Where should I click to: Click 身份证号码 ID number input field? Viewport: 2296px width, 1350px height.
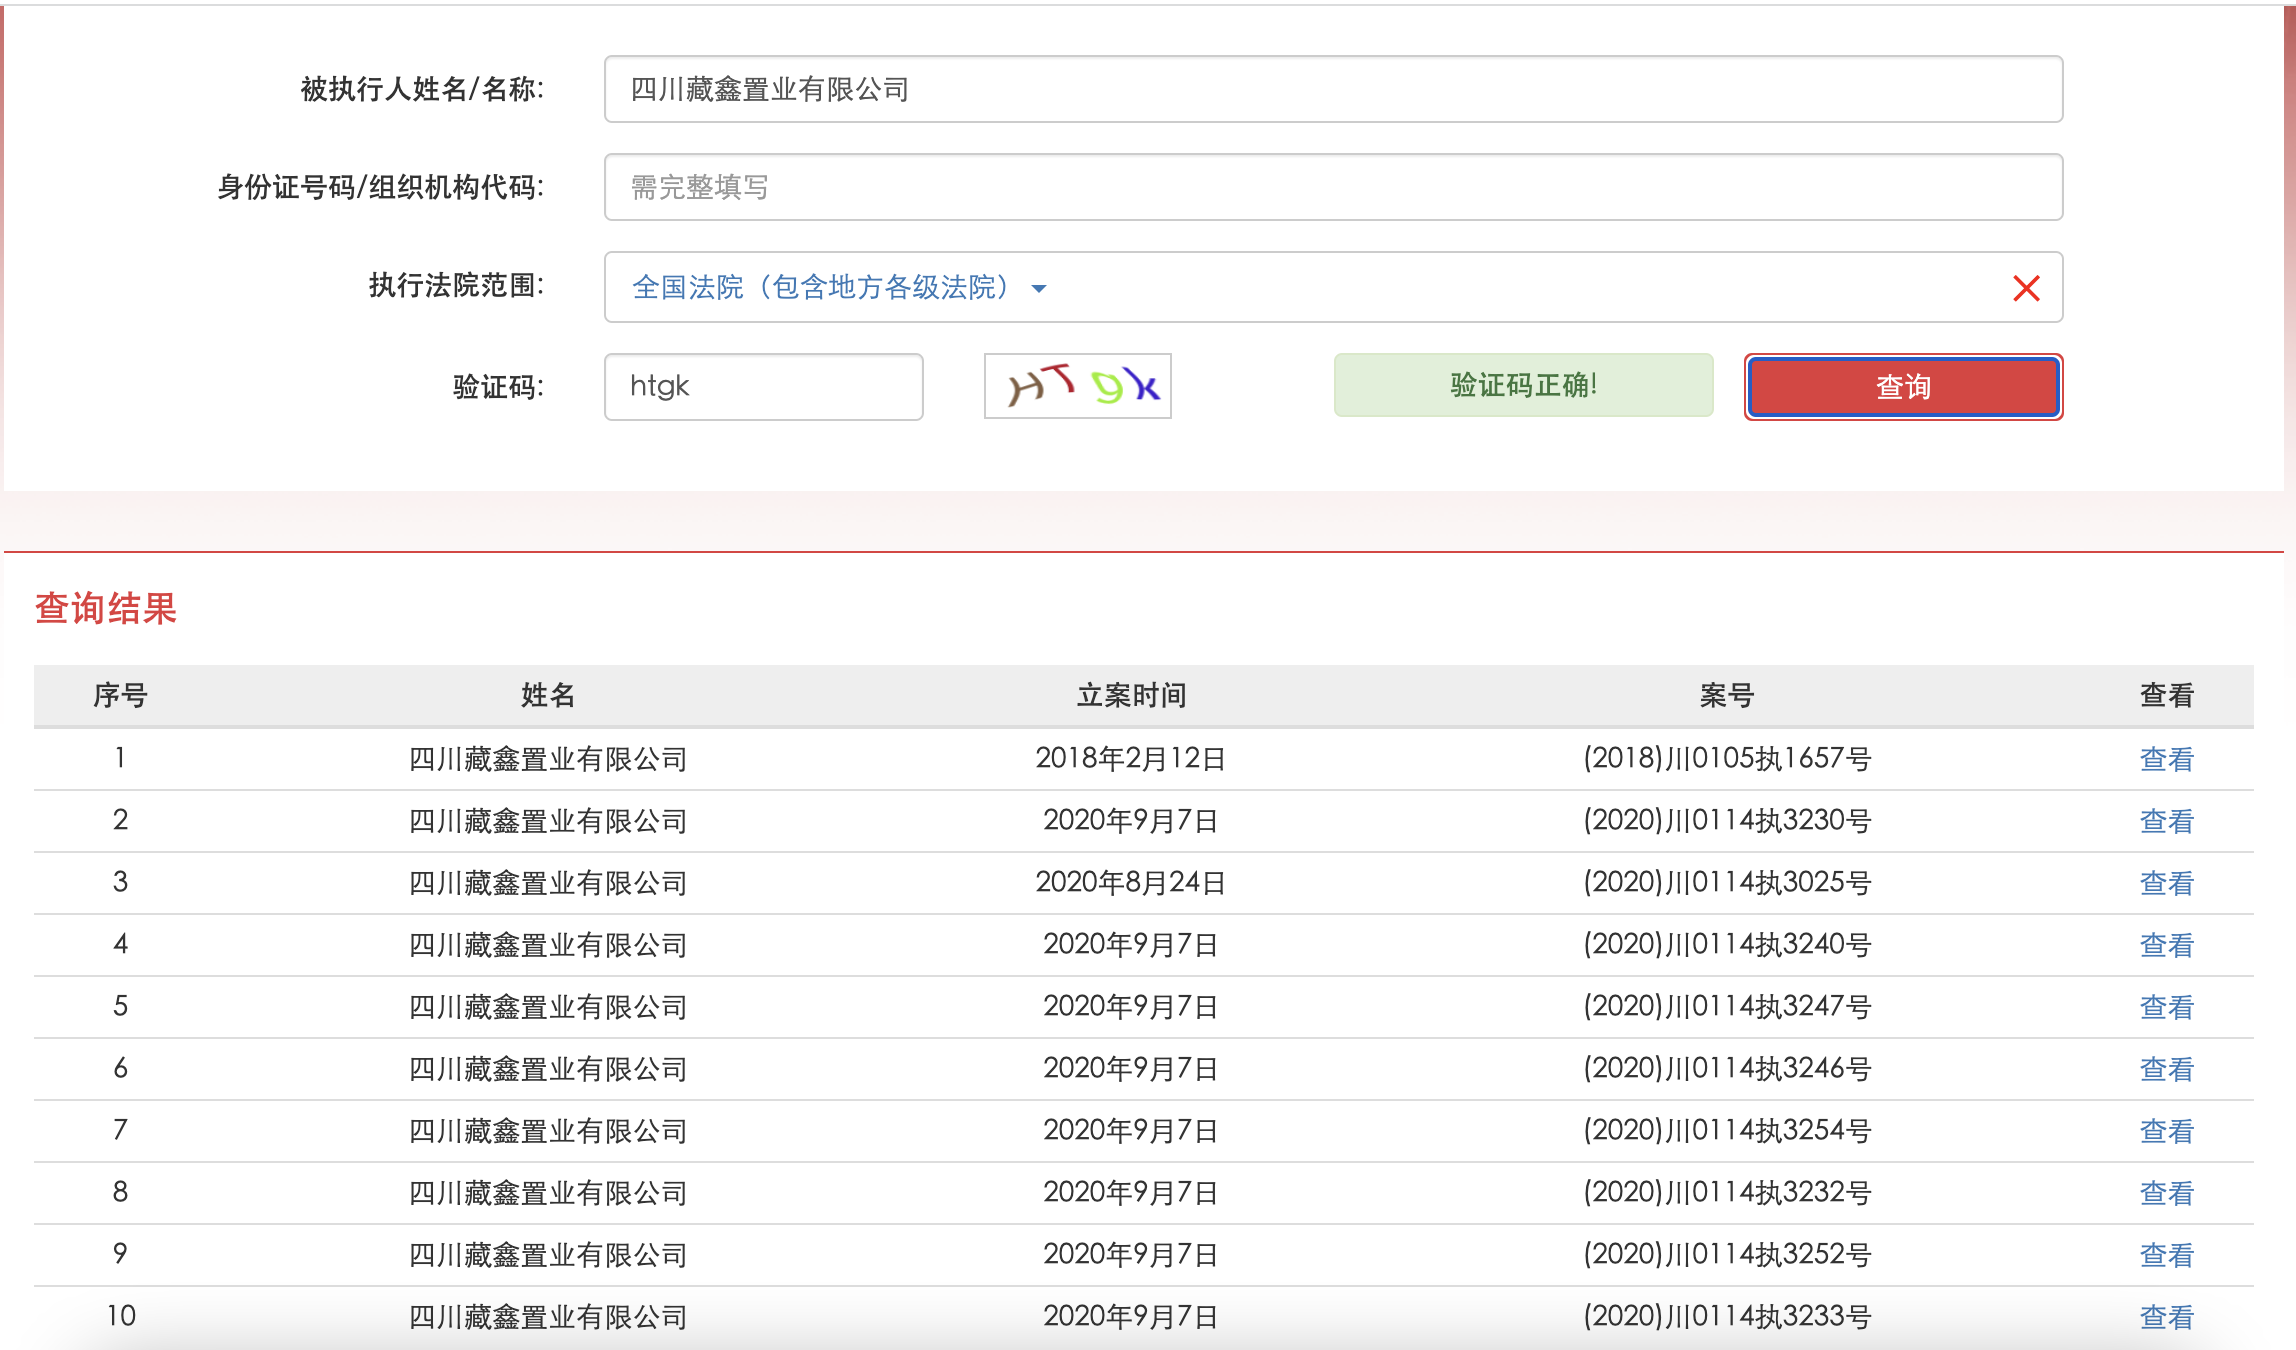tap(1330, 188)
